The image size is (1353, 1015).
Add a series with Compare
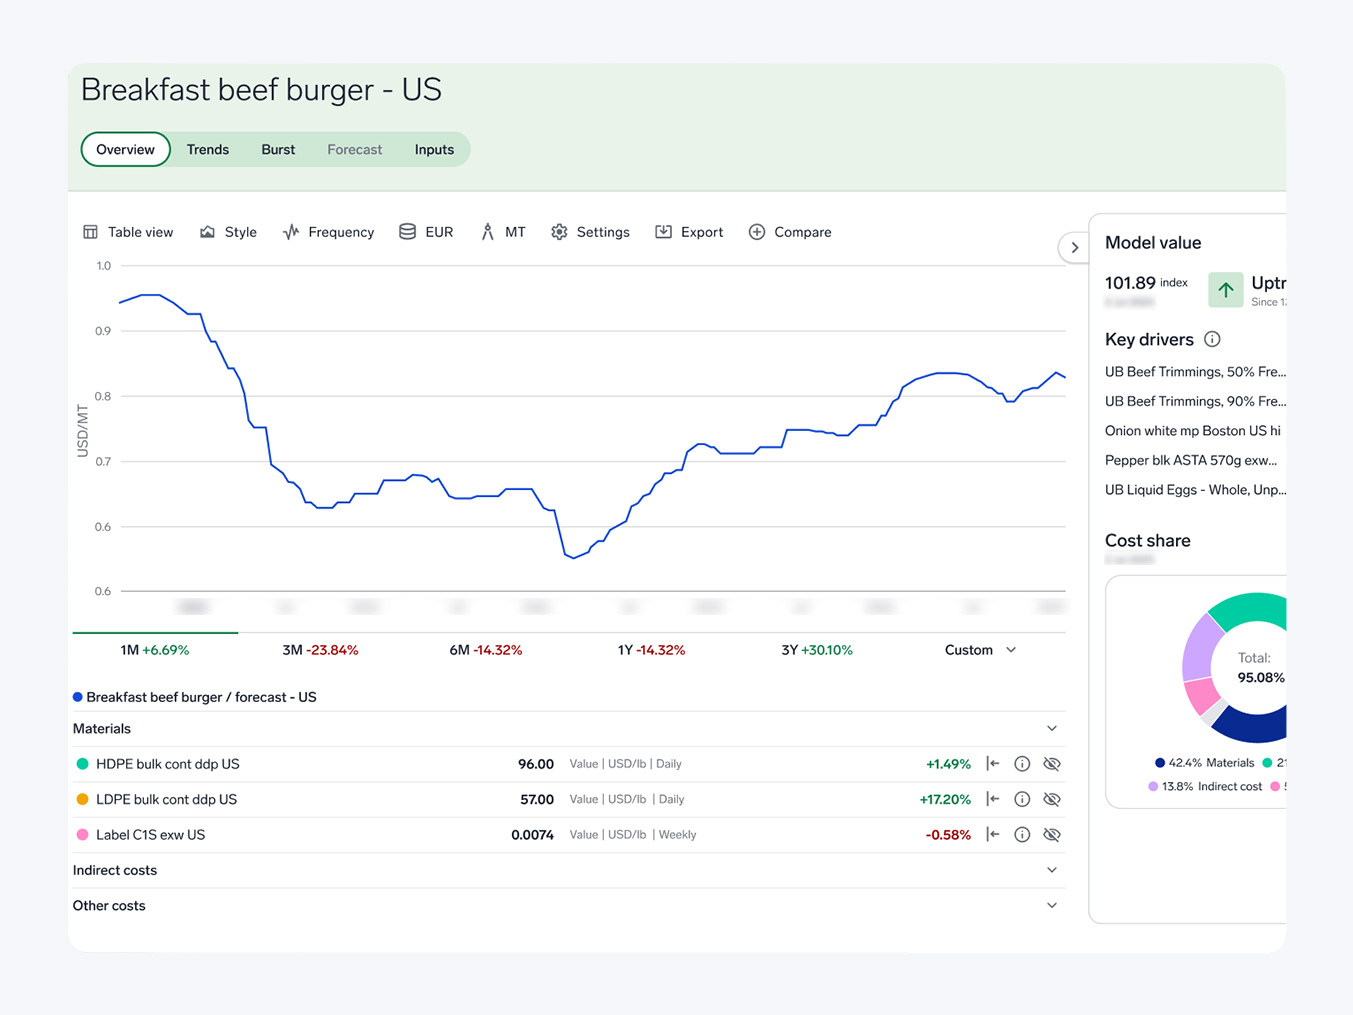coord(790,232)
